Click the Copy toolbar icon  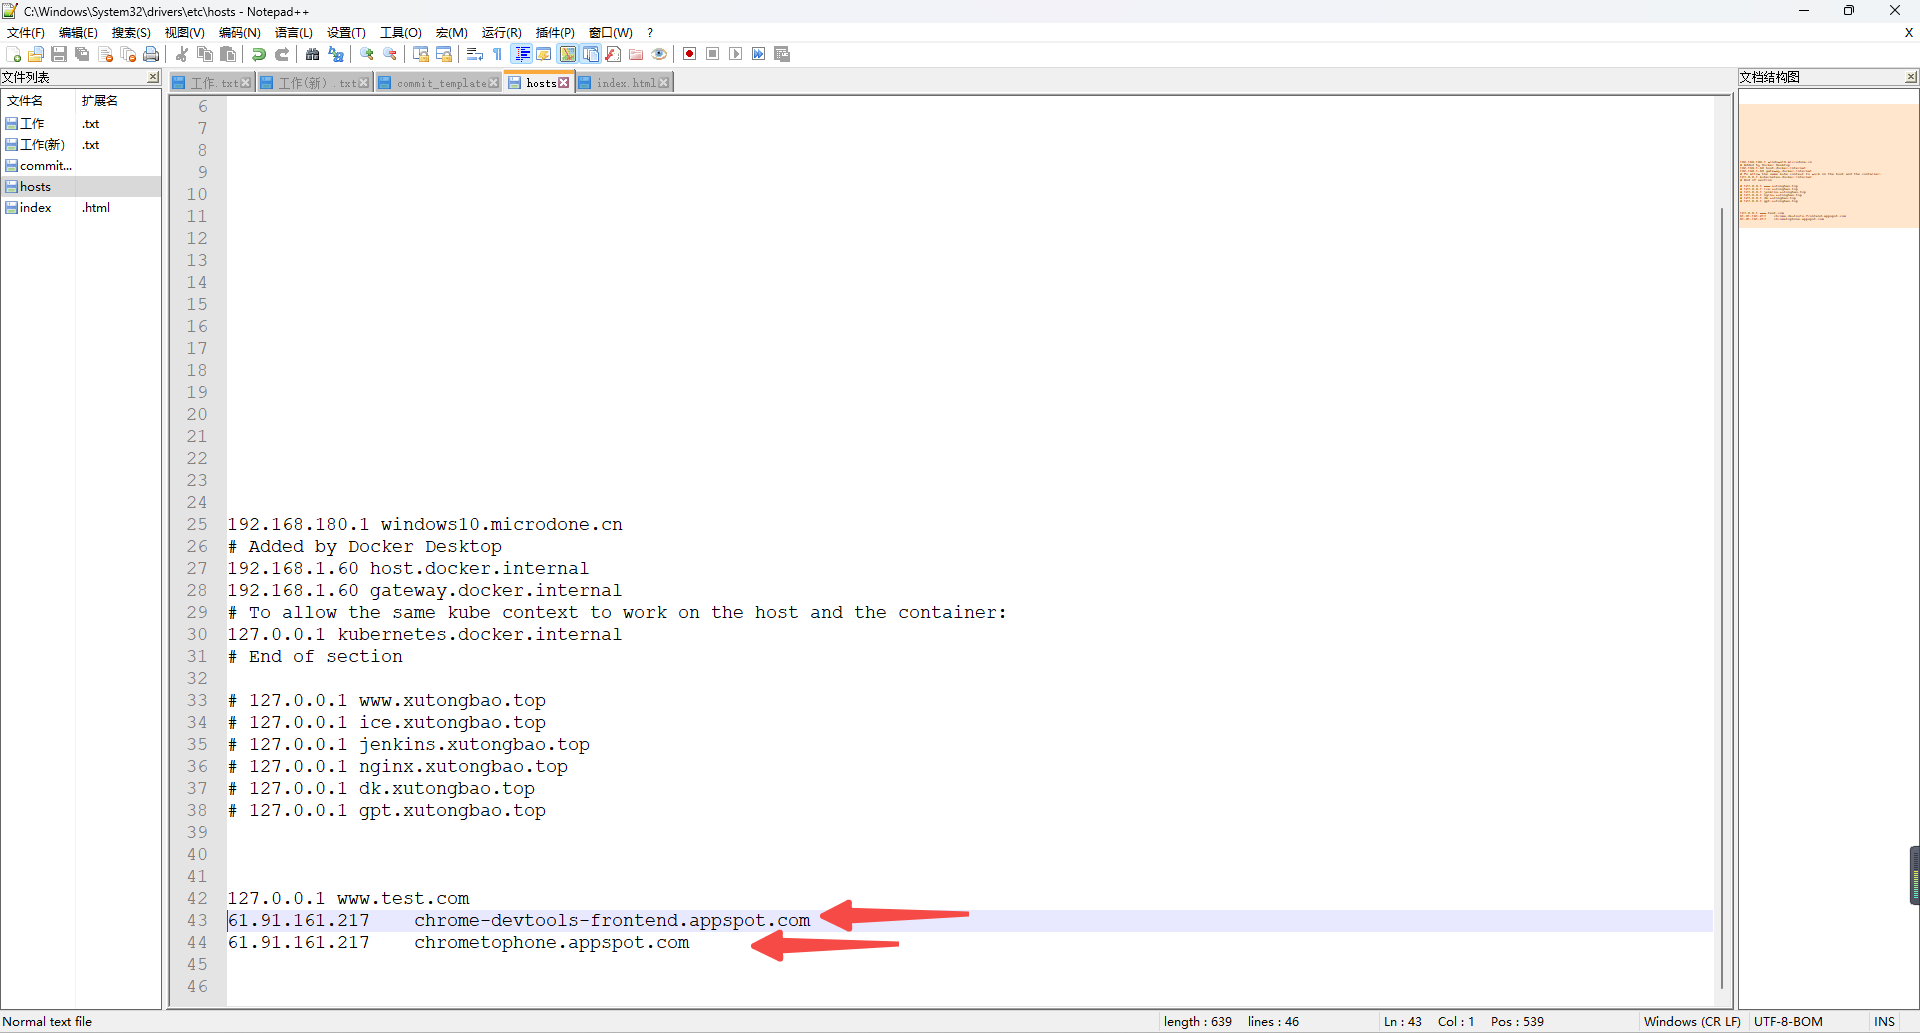[x=205, y=54]
